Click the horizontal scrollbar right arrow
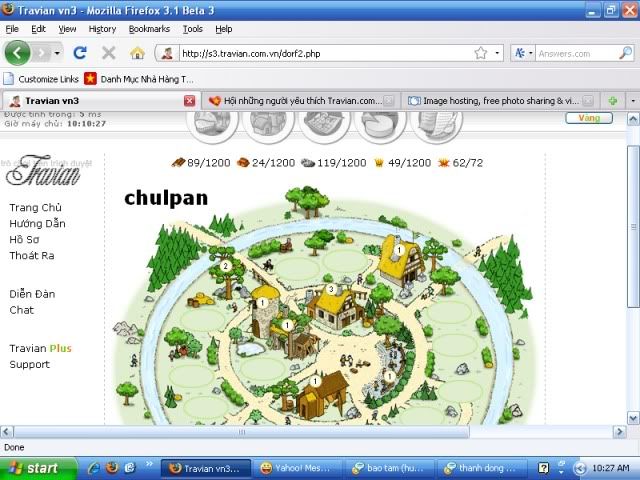The image size is (640, 480). click(620, 431)
